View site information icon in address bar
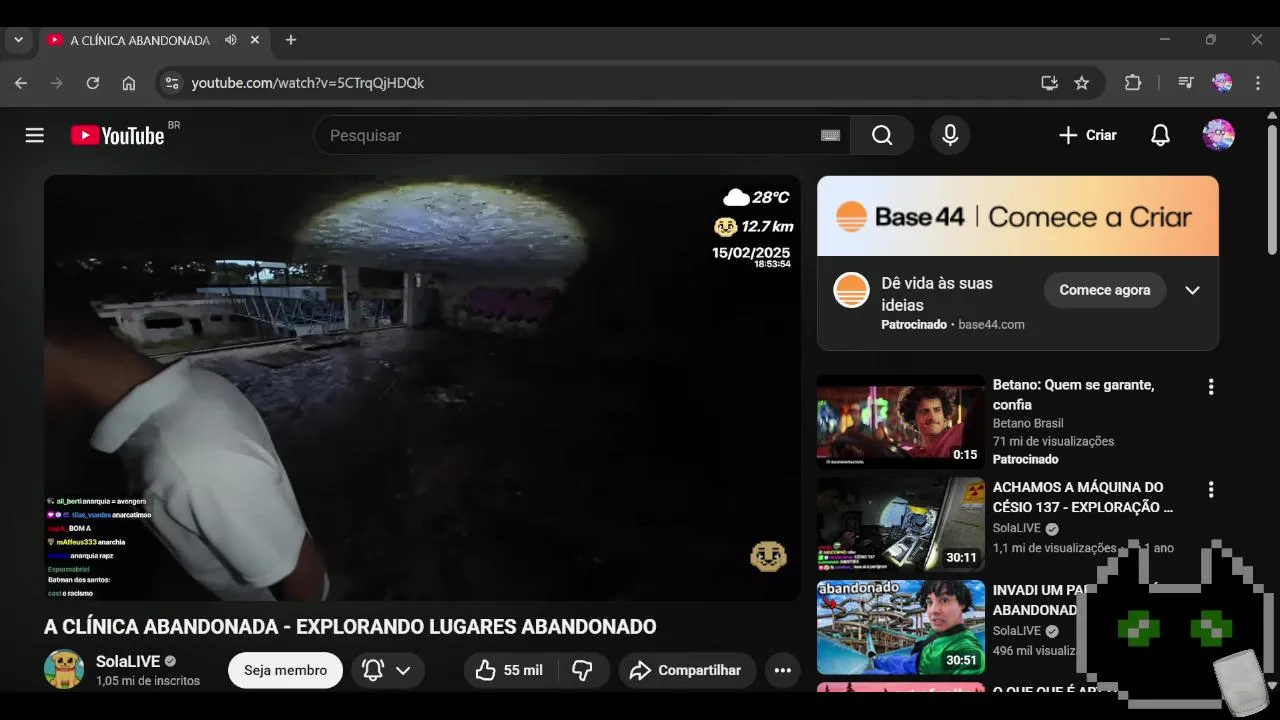 coord(172,83)
